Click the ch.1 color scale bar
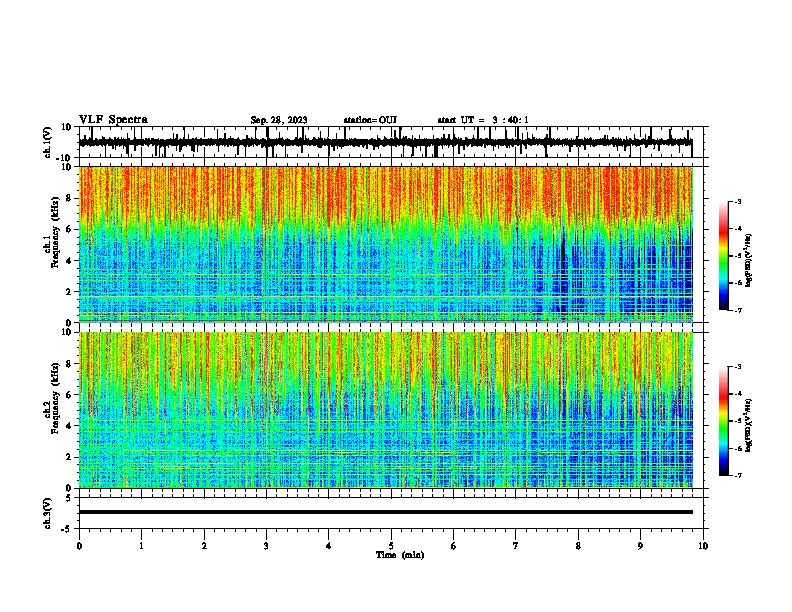The width and height of the screenshot is (792, 612). [724, 256]
